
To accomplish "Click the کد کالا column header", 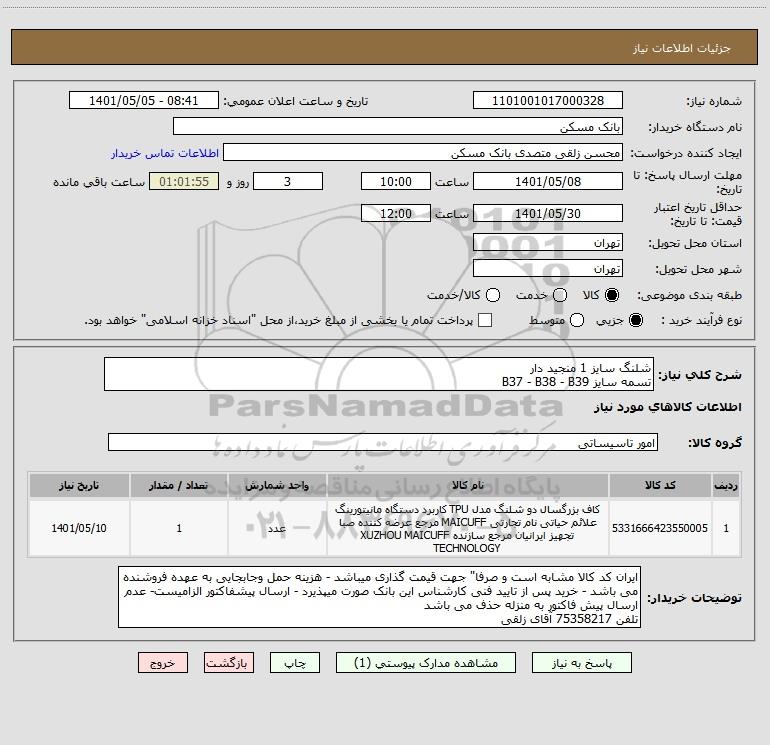I will (660, 485).
